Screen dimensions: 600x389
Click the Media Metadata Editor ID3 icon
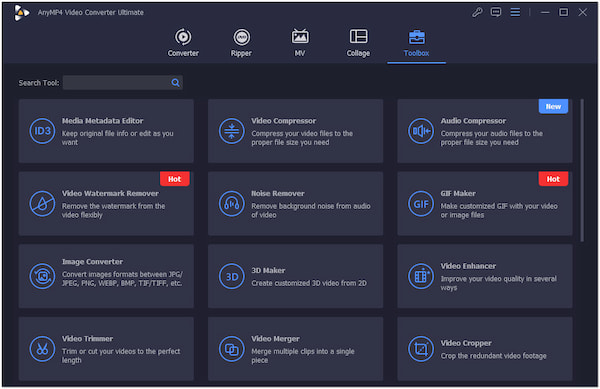42,131
